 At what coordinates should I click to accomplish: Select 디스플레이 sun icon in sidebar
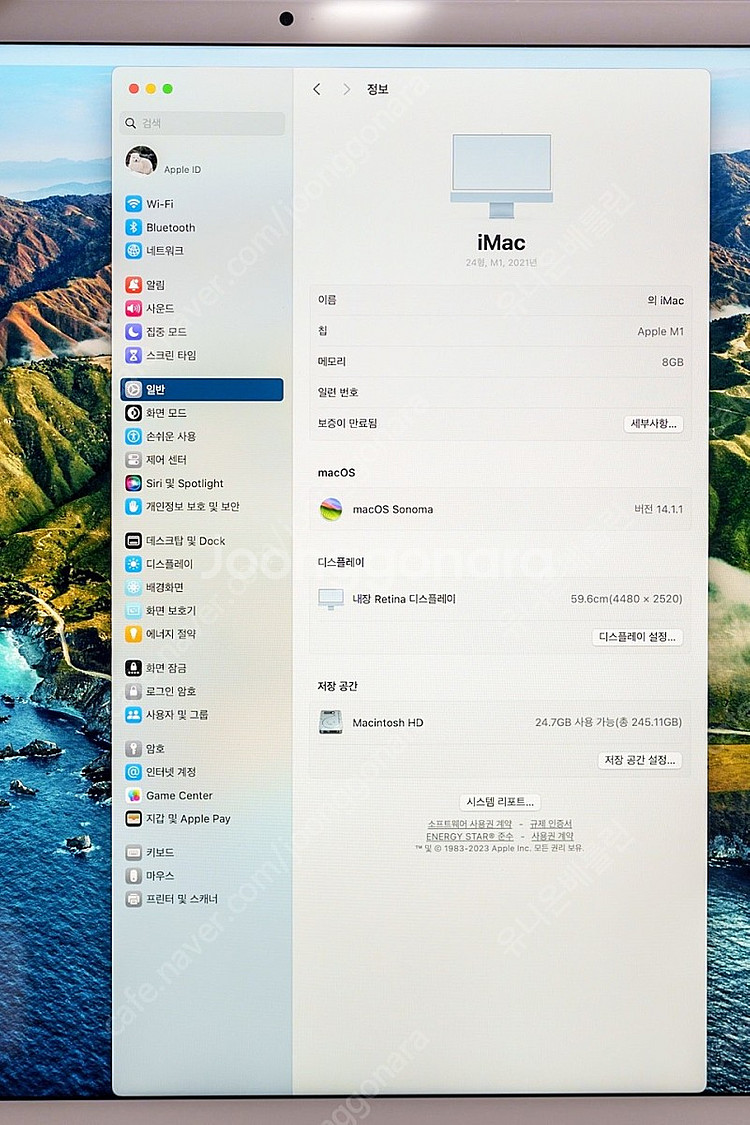tap(133, 564)
